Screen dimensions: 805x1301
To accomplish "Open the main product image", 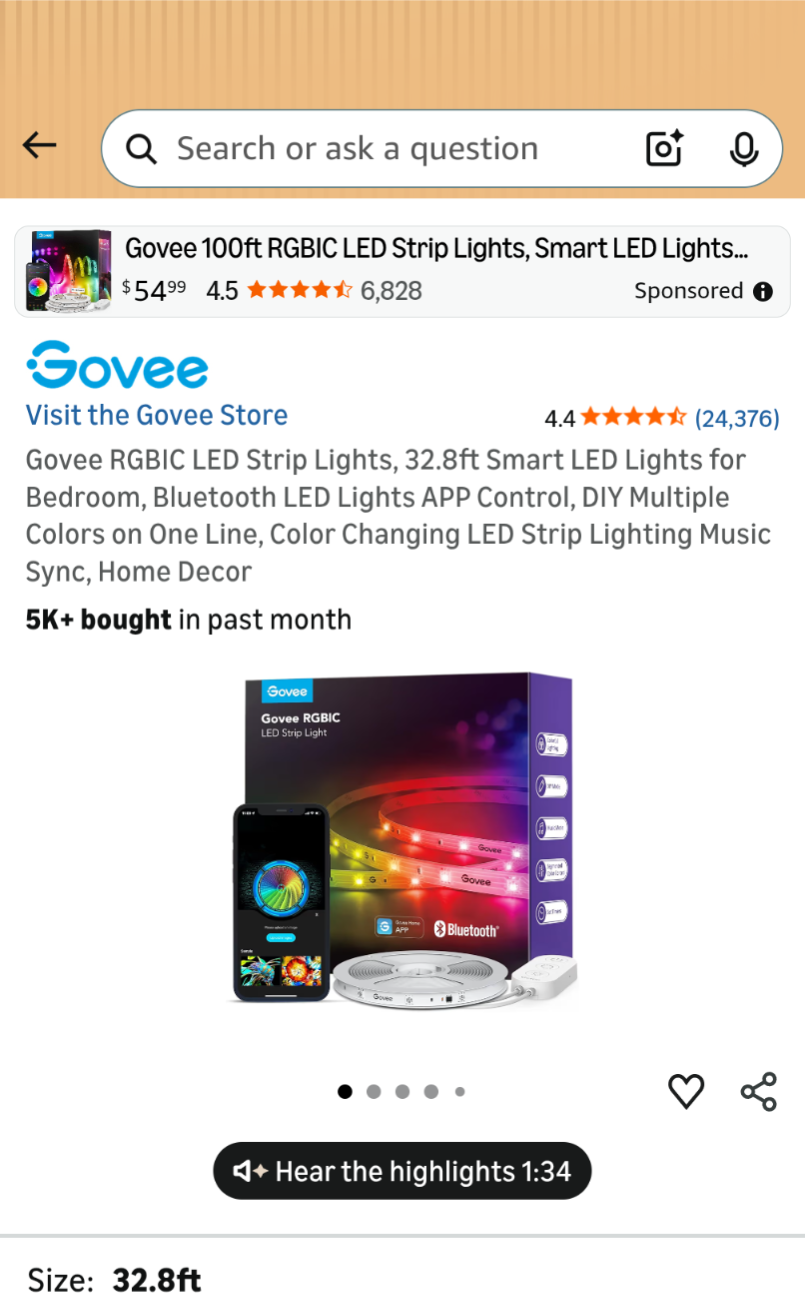I will (x=404, y=842).
